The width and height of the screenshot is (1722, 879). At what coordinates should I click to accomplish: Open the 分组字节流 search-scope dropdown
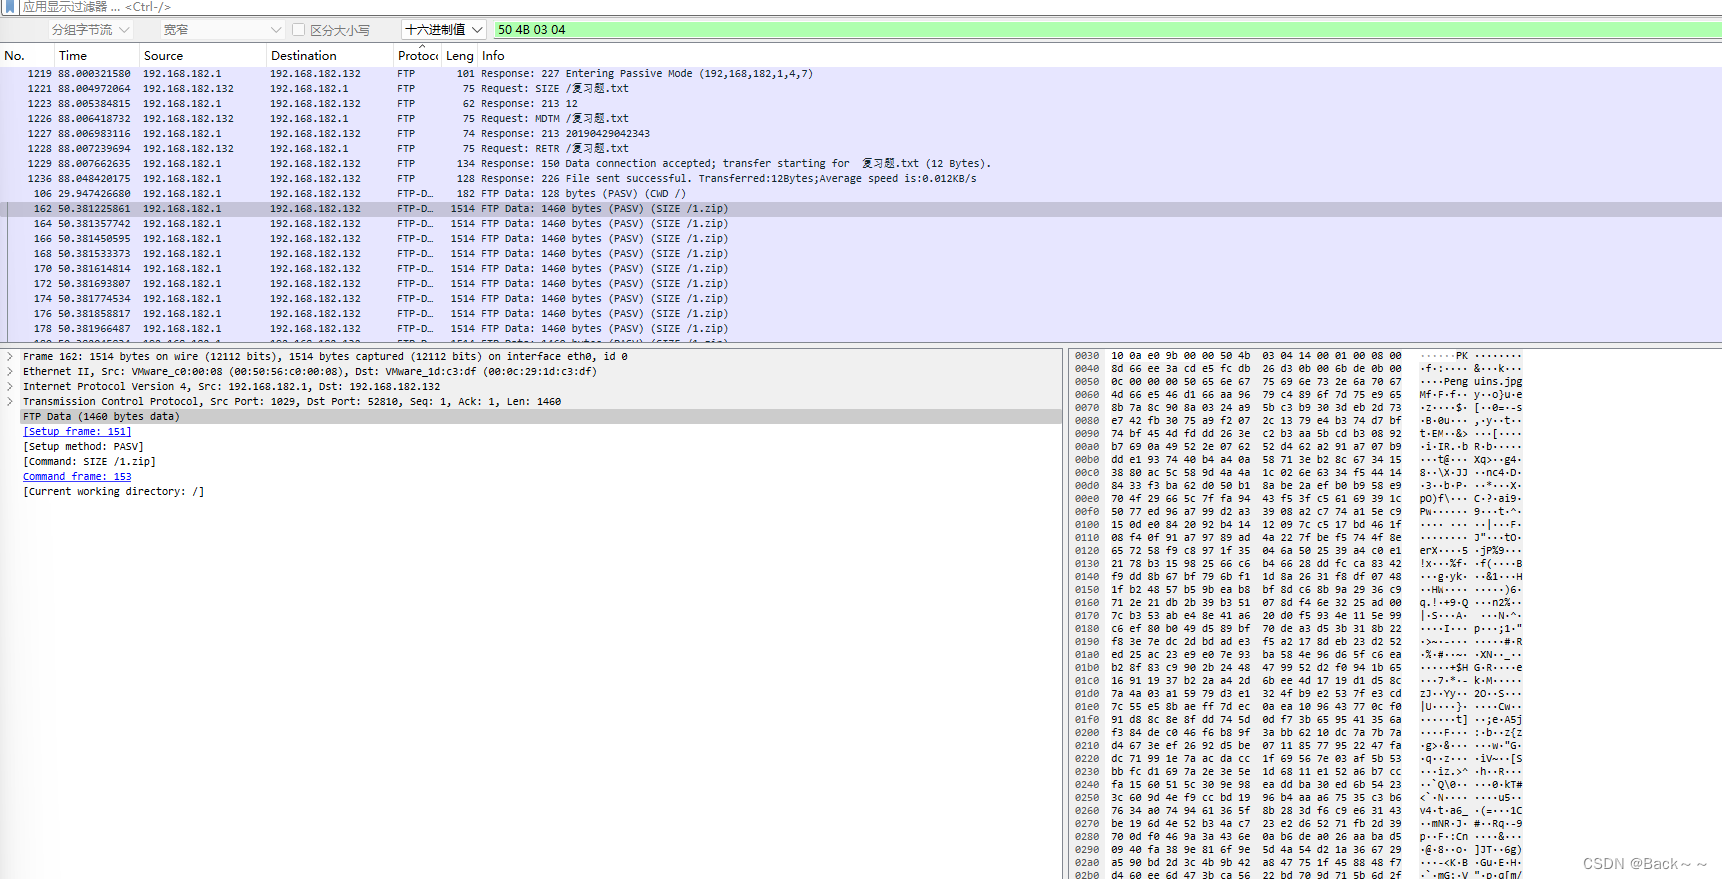pyautogui.click(x=91, y=30)
